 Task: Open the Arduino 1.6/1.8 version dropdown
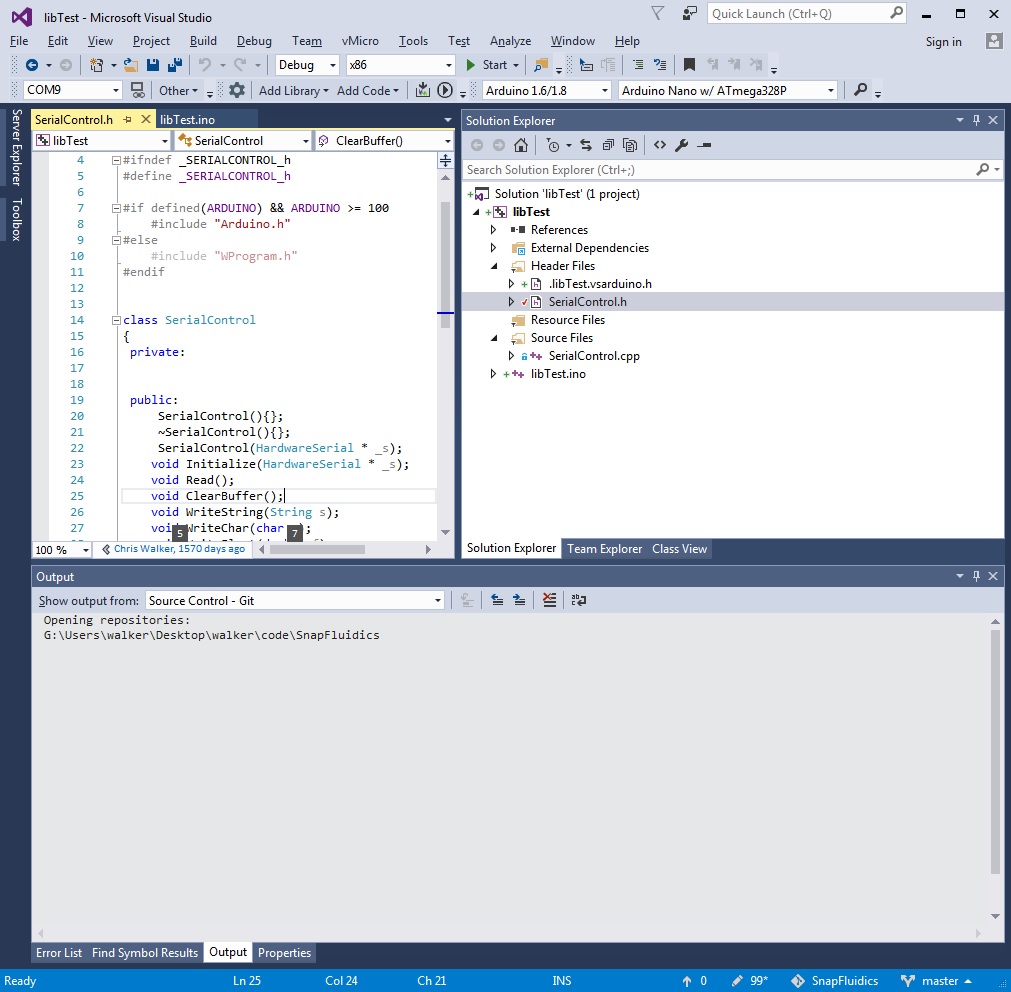pos(546,90)
